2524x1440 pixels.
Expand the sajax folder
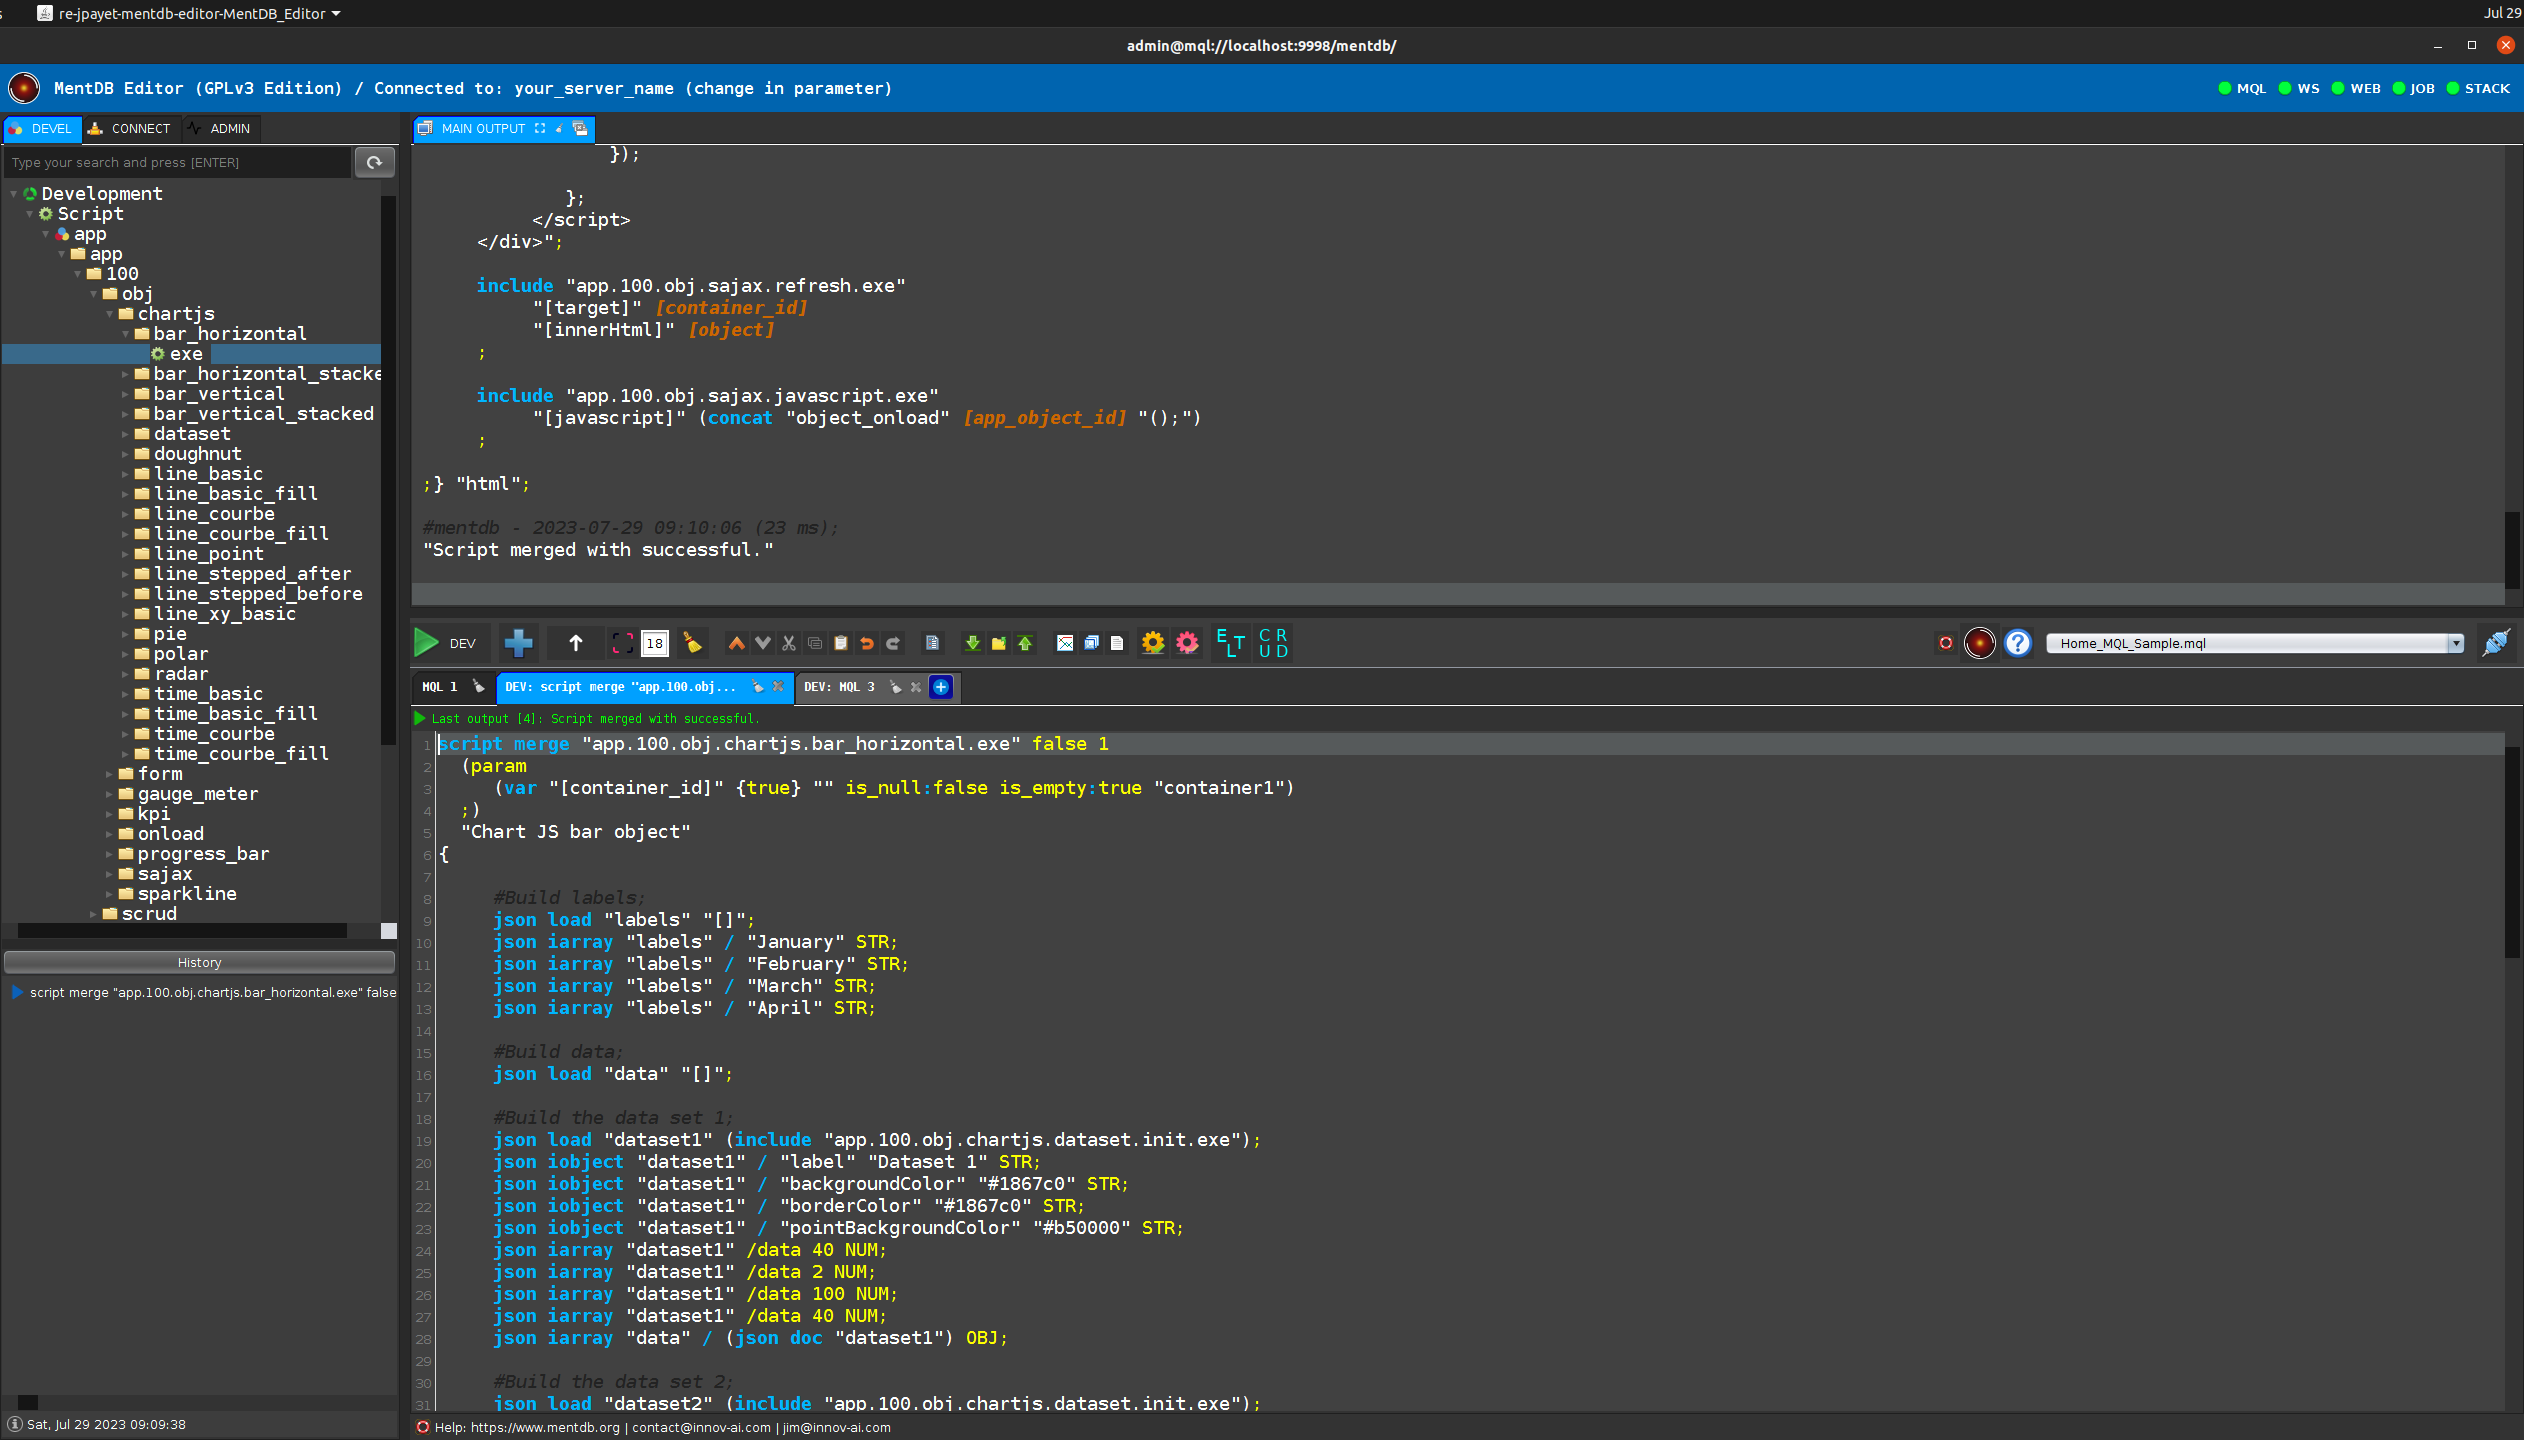pyautogui.click(x=109, y=874)
